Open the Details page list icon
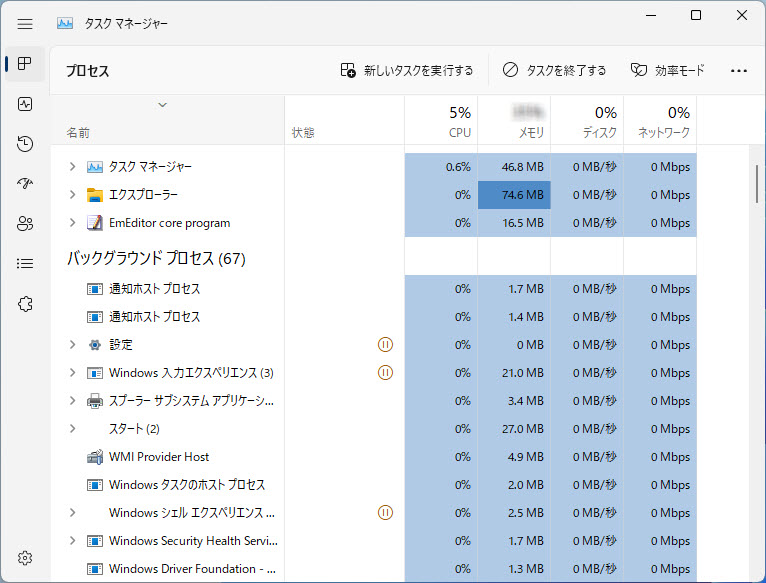766x583 pixels. coord(26,264)
